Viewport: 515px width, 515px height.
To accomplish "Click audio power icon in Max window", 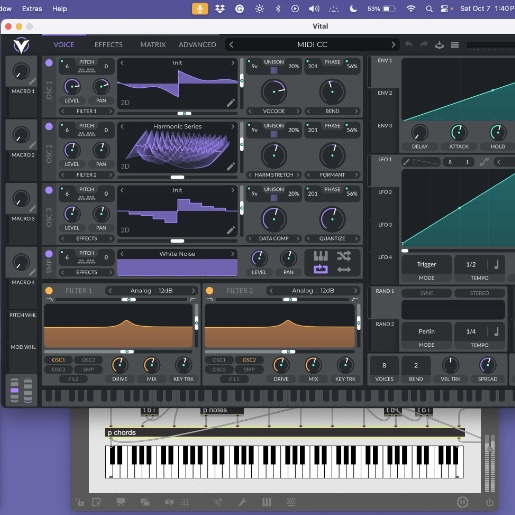I will pos(489,502).
